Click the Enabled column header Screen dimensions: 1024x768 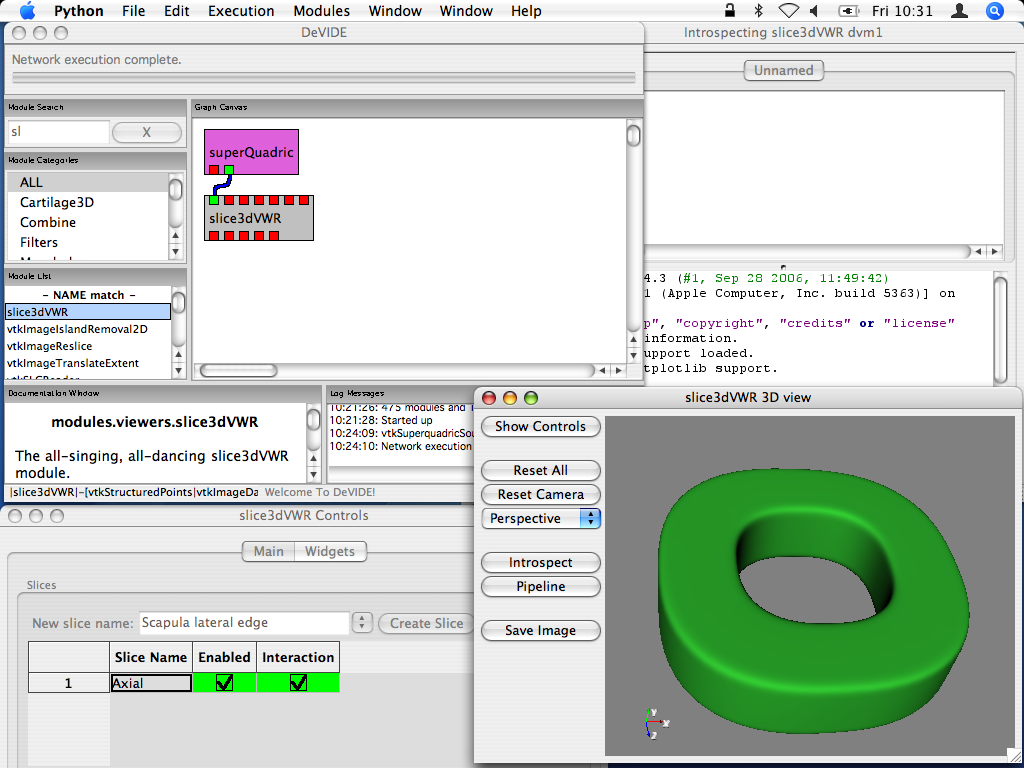(224, 658)
